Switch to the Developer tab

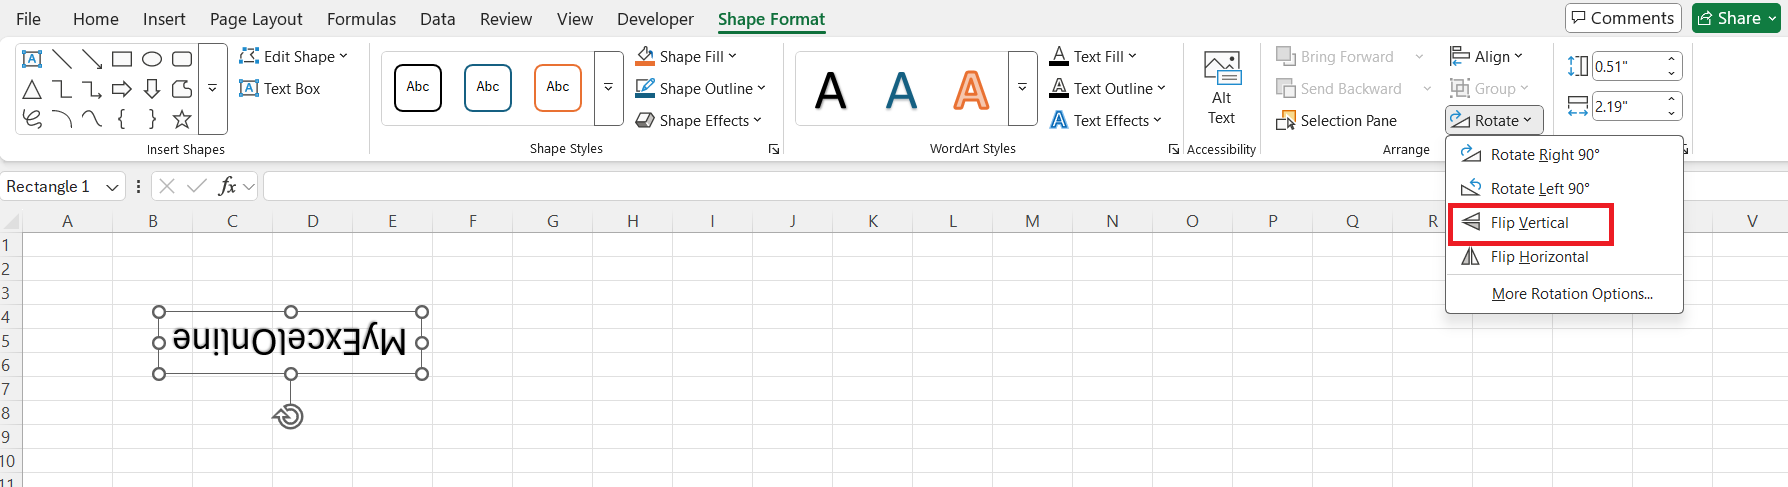click(x=655, y=19)
